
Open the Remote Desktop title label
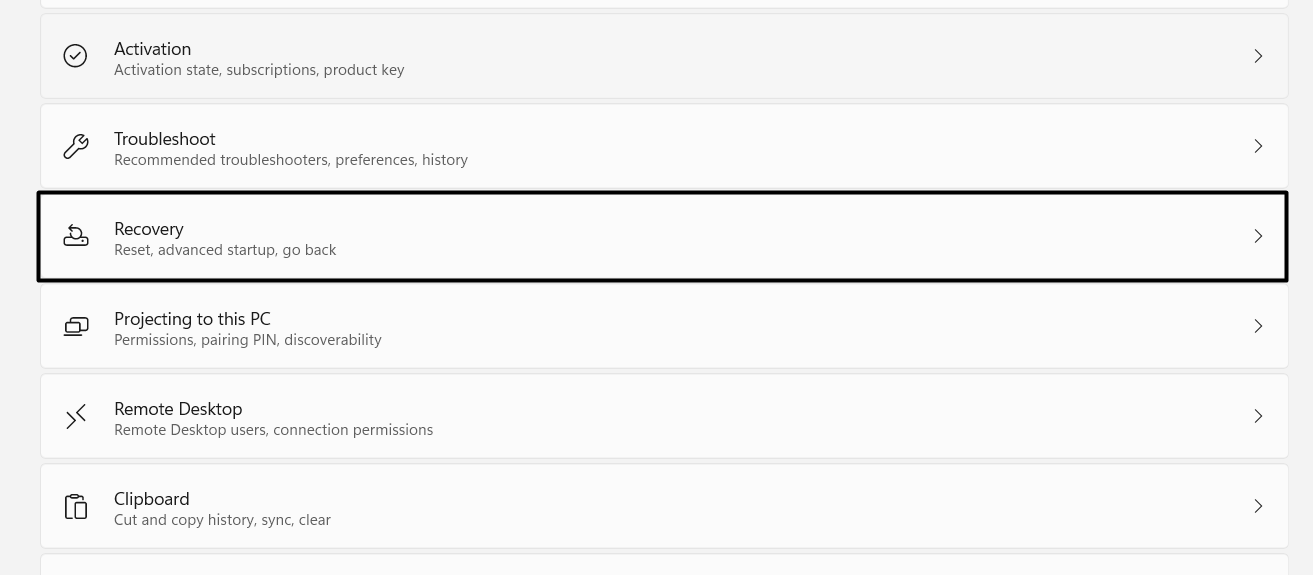(178, 409)
